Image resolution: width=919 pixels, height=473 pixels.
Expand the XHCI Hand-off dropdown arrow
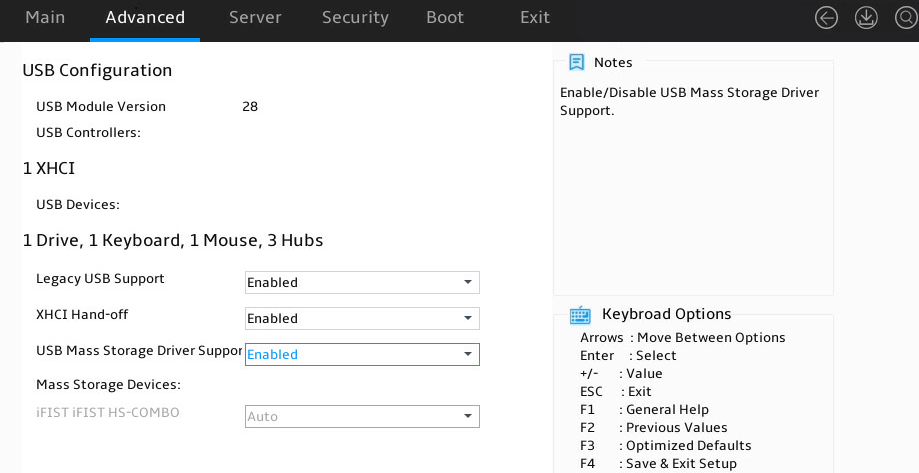468,318
